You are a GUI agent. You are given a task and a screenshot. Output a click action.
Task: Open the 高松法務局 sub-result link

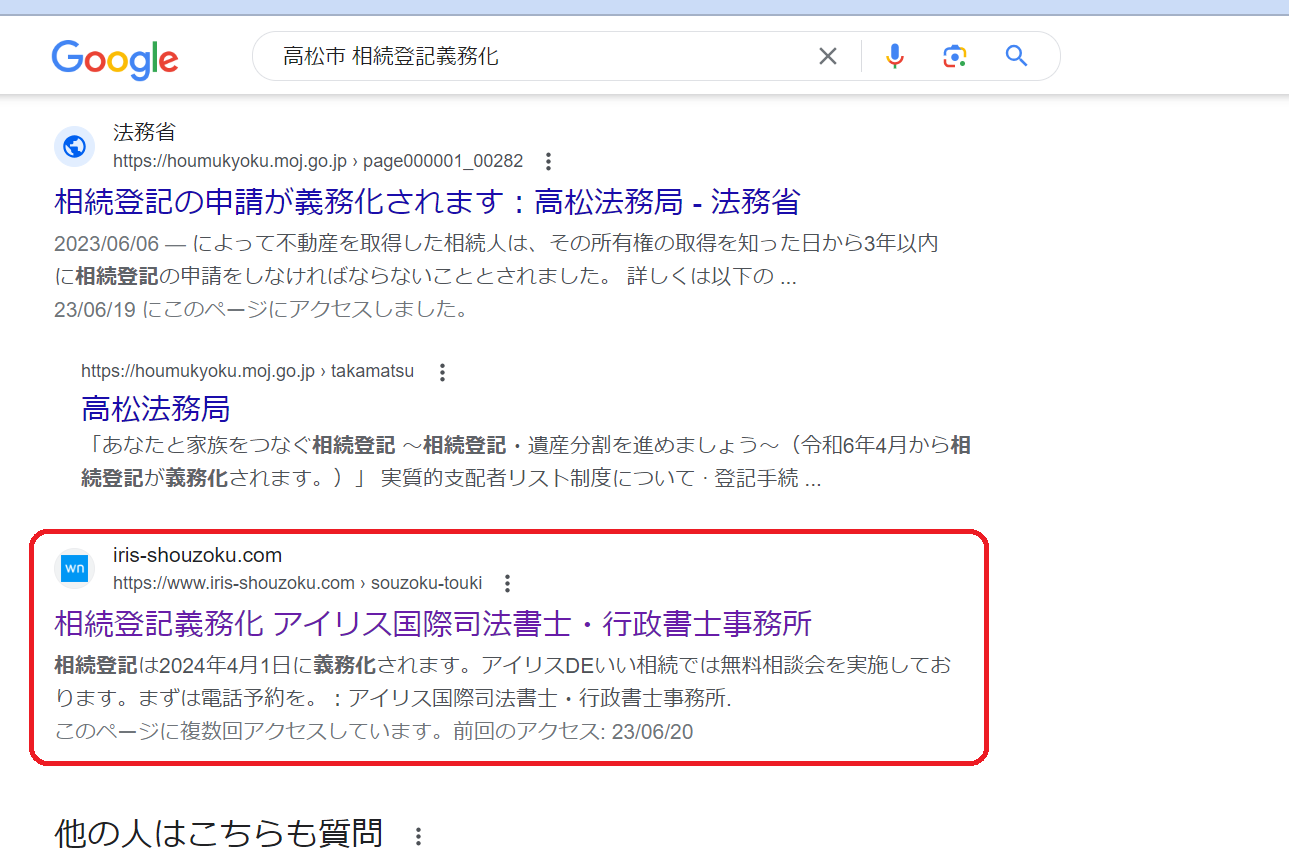[x=156, y=408]
